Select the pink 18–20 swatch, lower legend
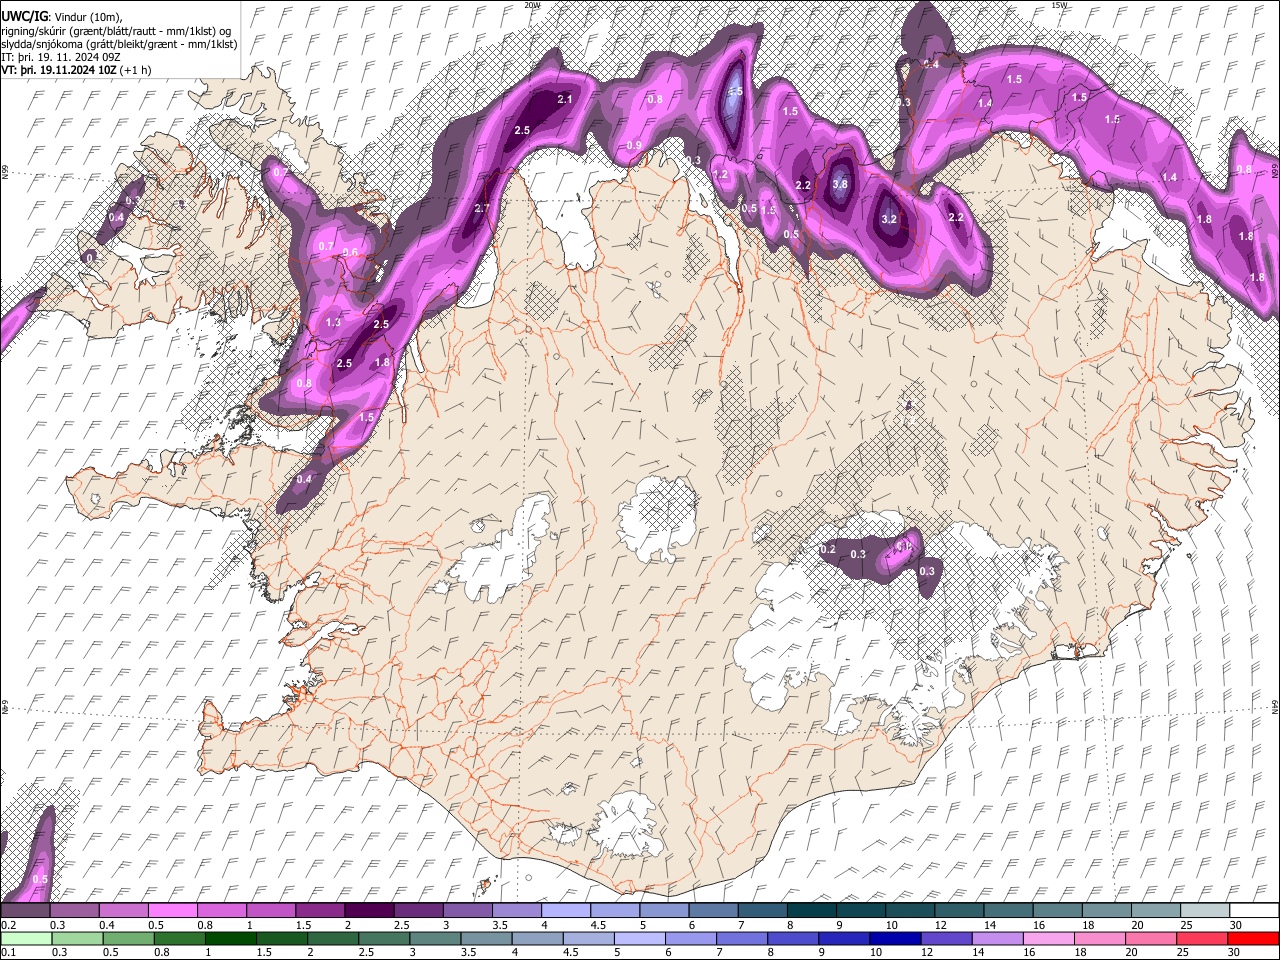Screen dimensions: 1280x960 click(x=1100, y=938)
